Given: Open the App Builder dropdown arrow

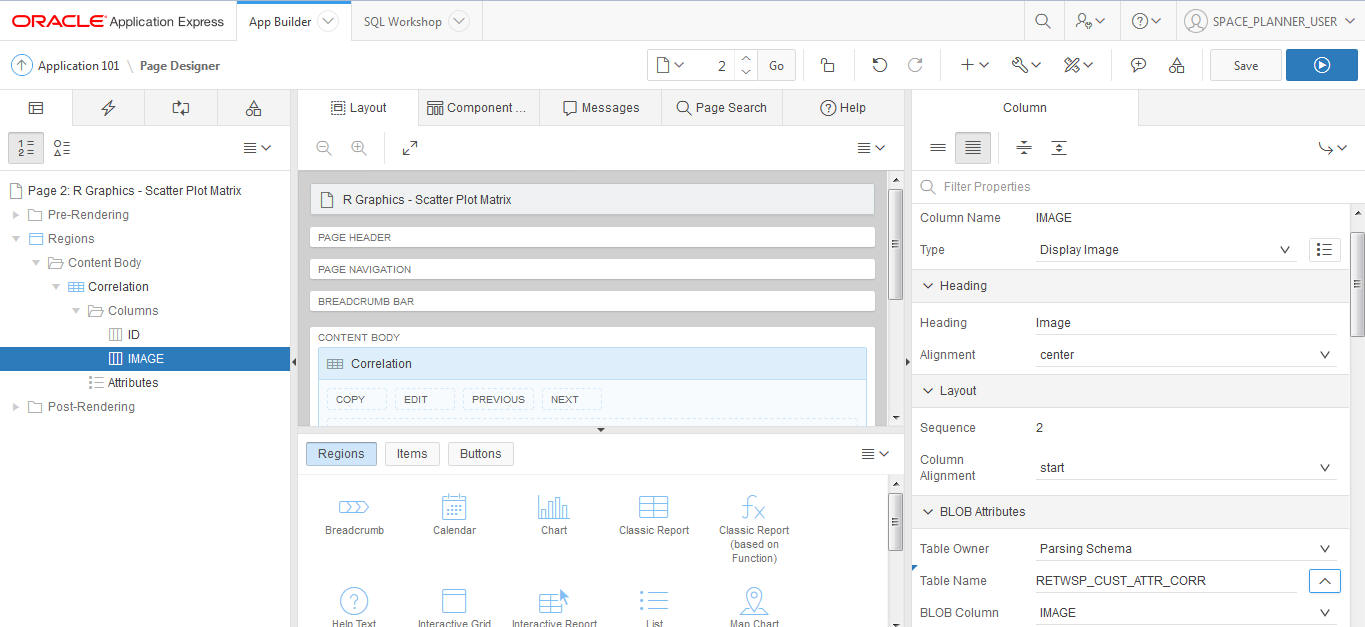Looking at the screenshot, I should point(328,21).
